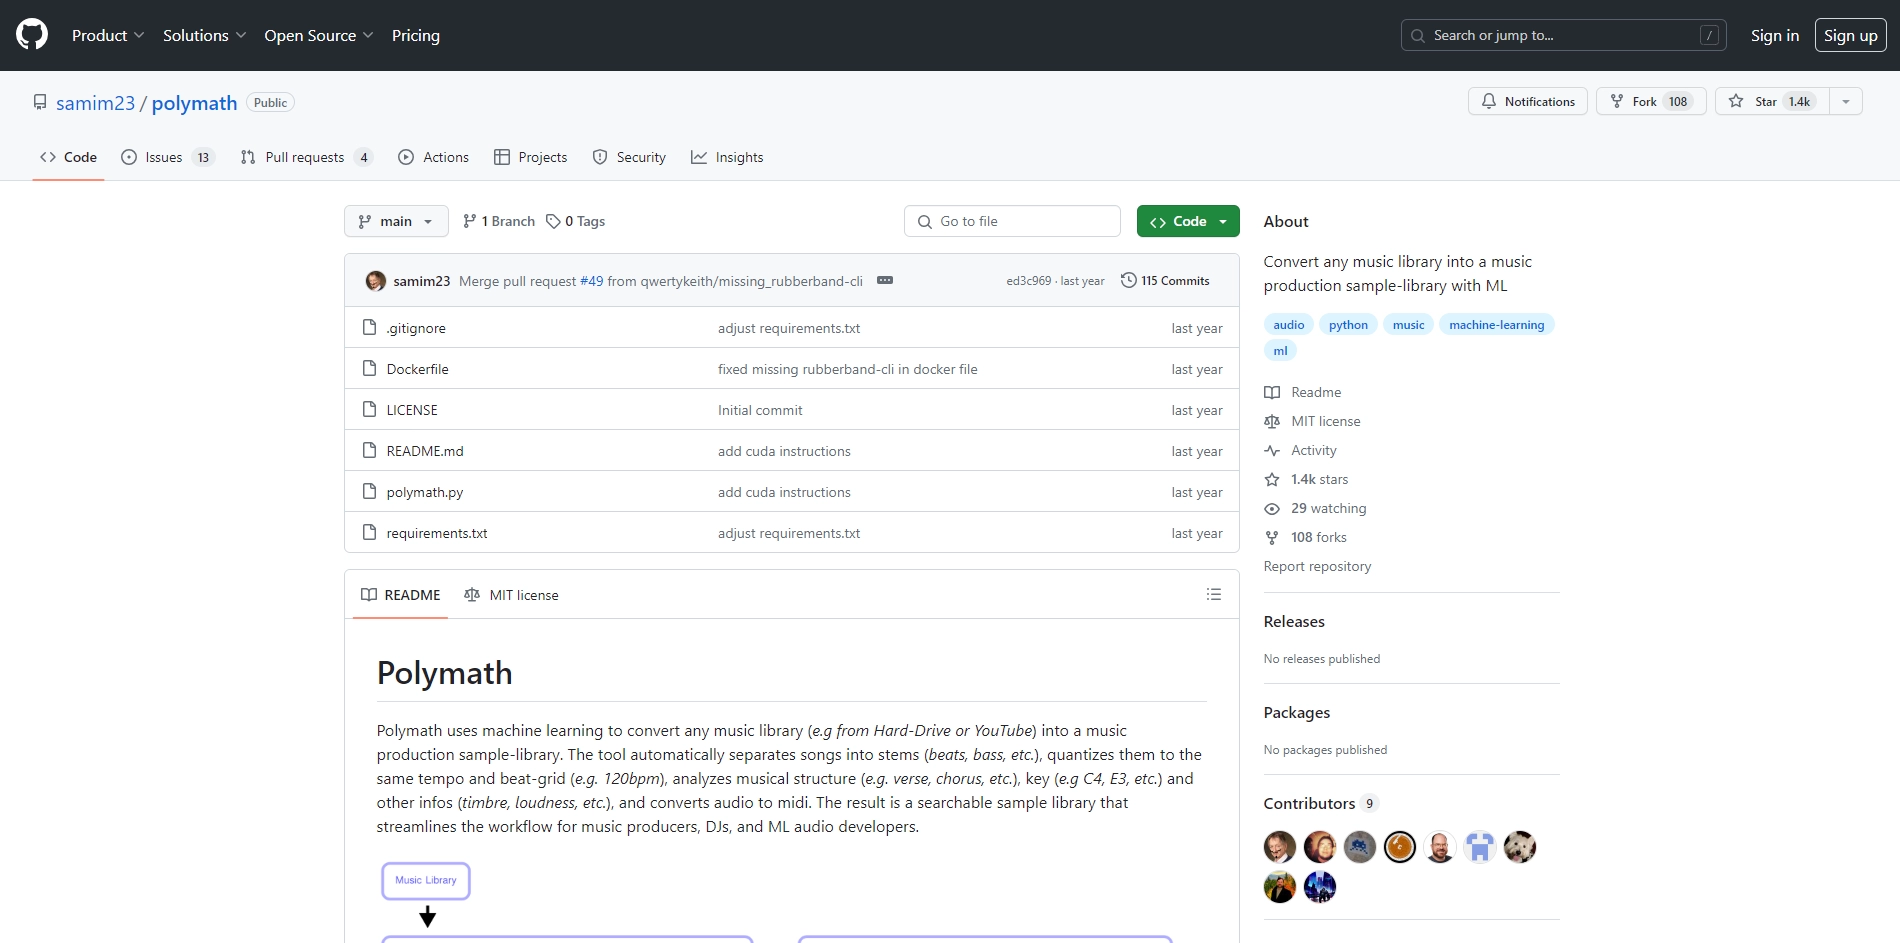Click the GitHub Octocat logo
Viewport: 1900px width, 943px height.
click(32, 35)
